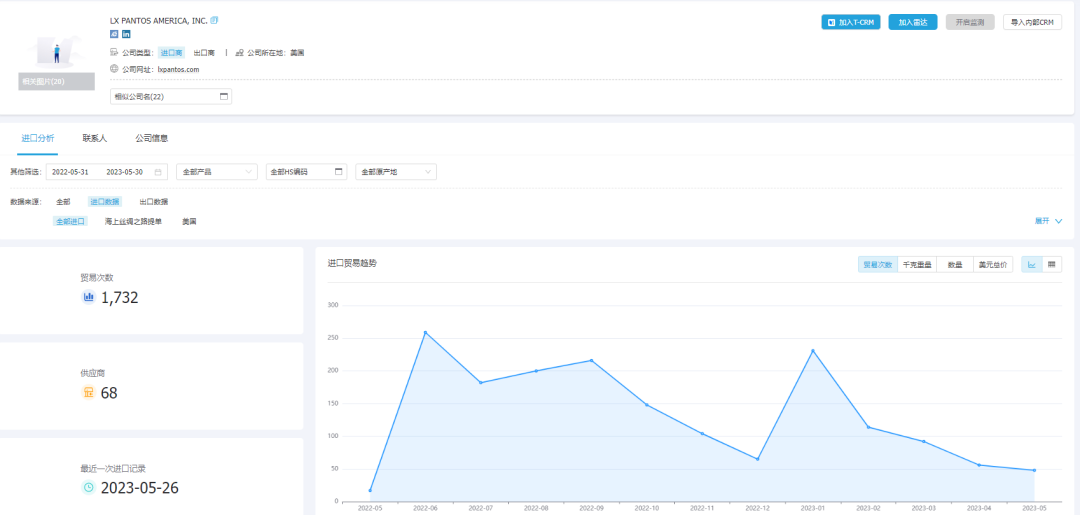The image size is (1080, 515).
Task: Open the LinkedIn profile icon
Action: coord(126,35)
